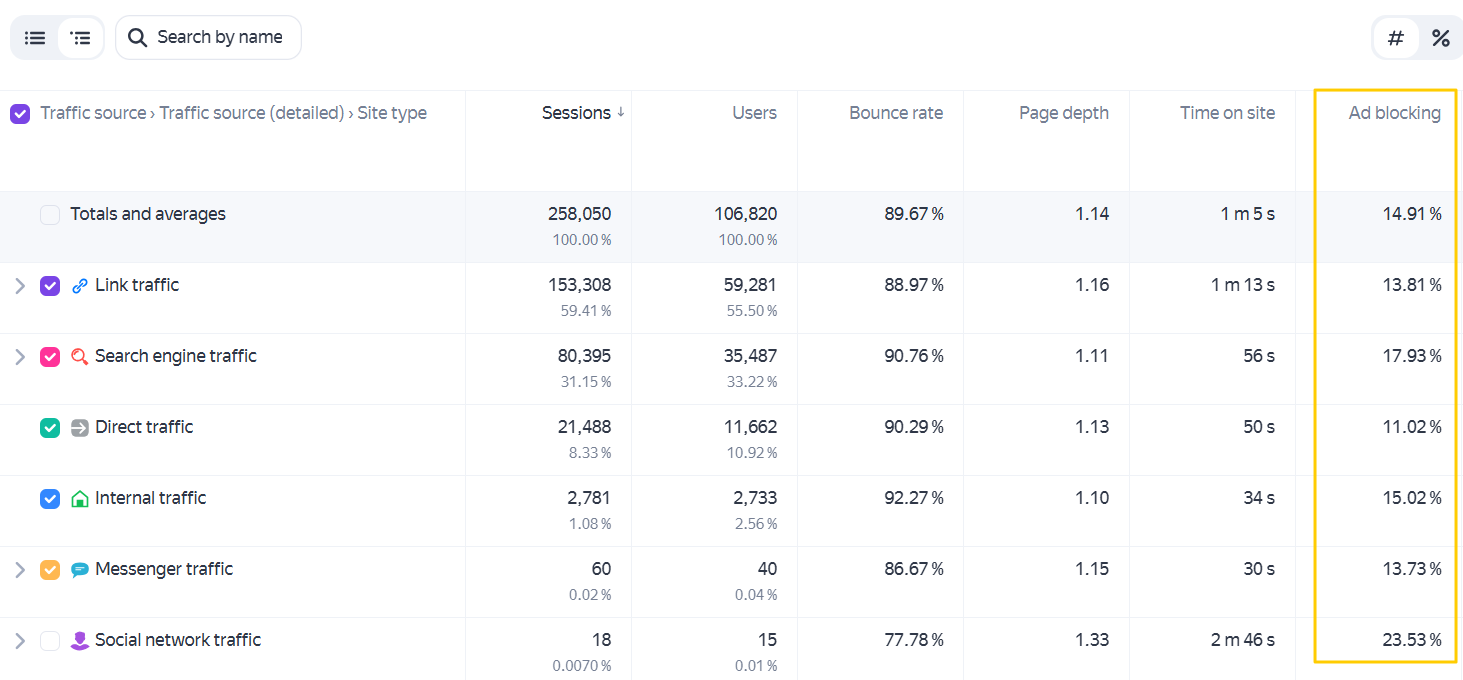Check the Totals and averages checkbox
The width and height of the screenshot is (1463, 680).
click(50, 215)
